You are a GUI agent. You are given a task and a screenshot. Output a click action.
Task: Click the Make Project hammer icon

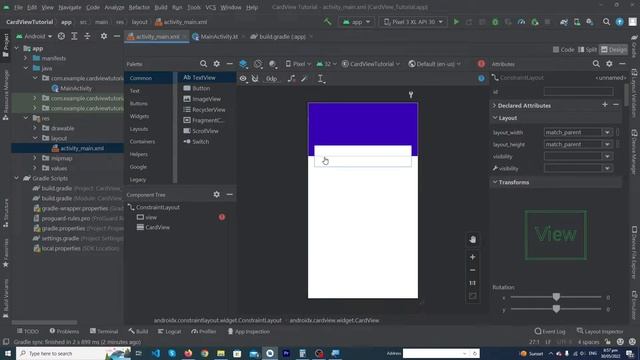click(327, 22)
